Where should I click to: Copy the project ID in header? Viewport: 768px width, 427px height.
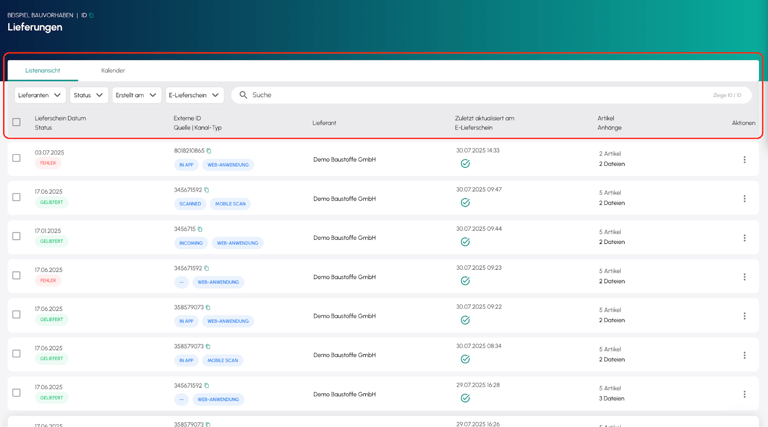[91, 15]
